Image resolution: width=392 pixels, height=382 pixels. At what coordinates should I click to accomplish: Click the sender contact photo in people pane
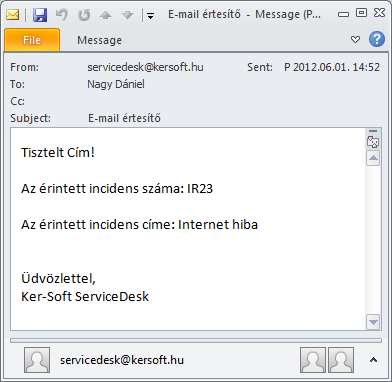(37, 360)
